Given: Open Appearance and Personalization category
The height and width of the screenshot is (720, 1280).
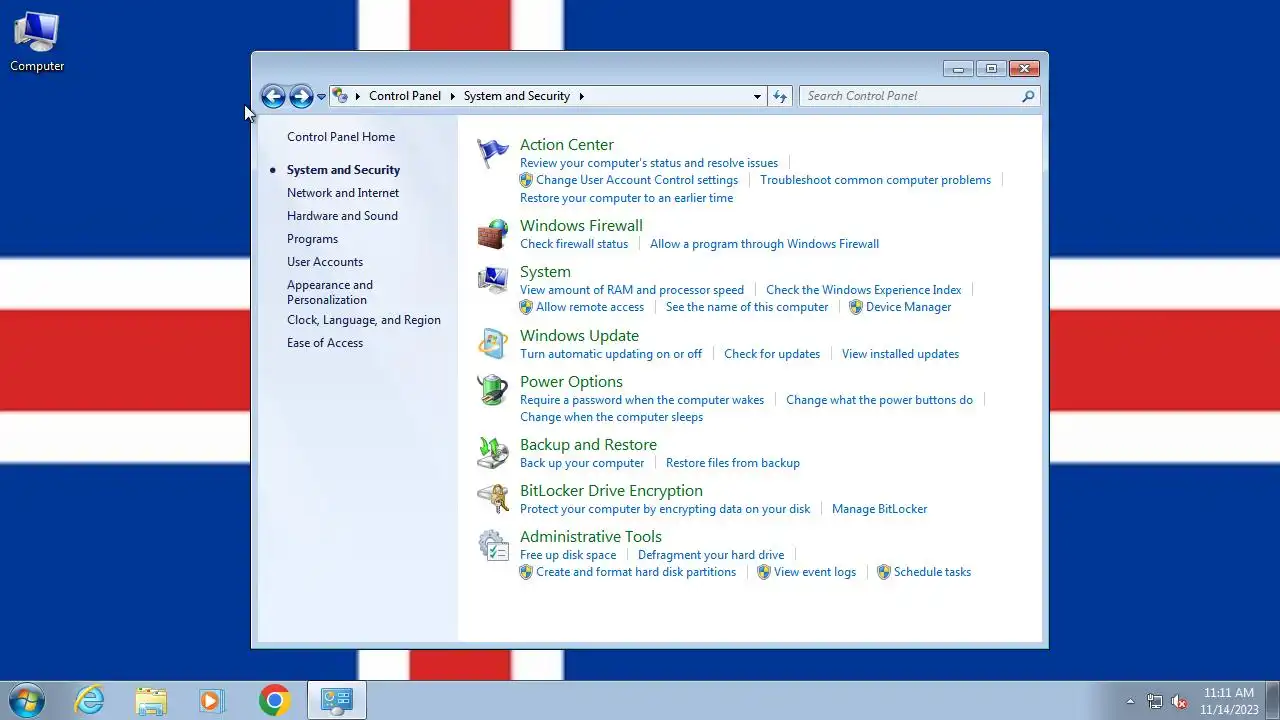Looking at the screenshot, I should 330,292.
